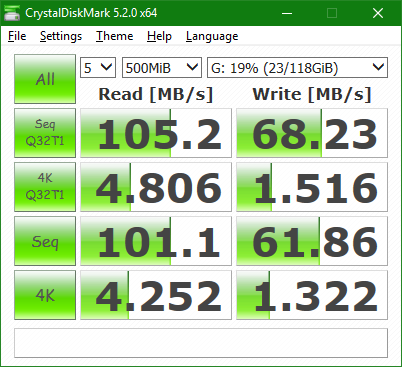Expand the G: drive selection dropdown

point(297,68)
